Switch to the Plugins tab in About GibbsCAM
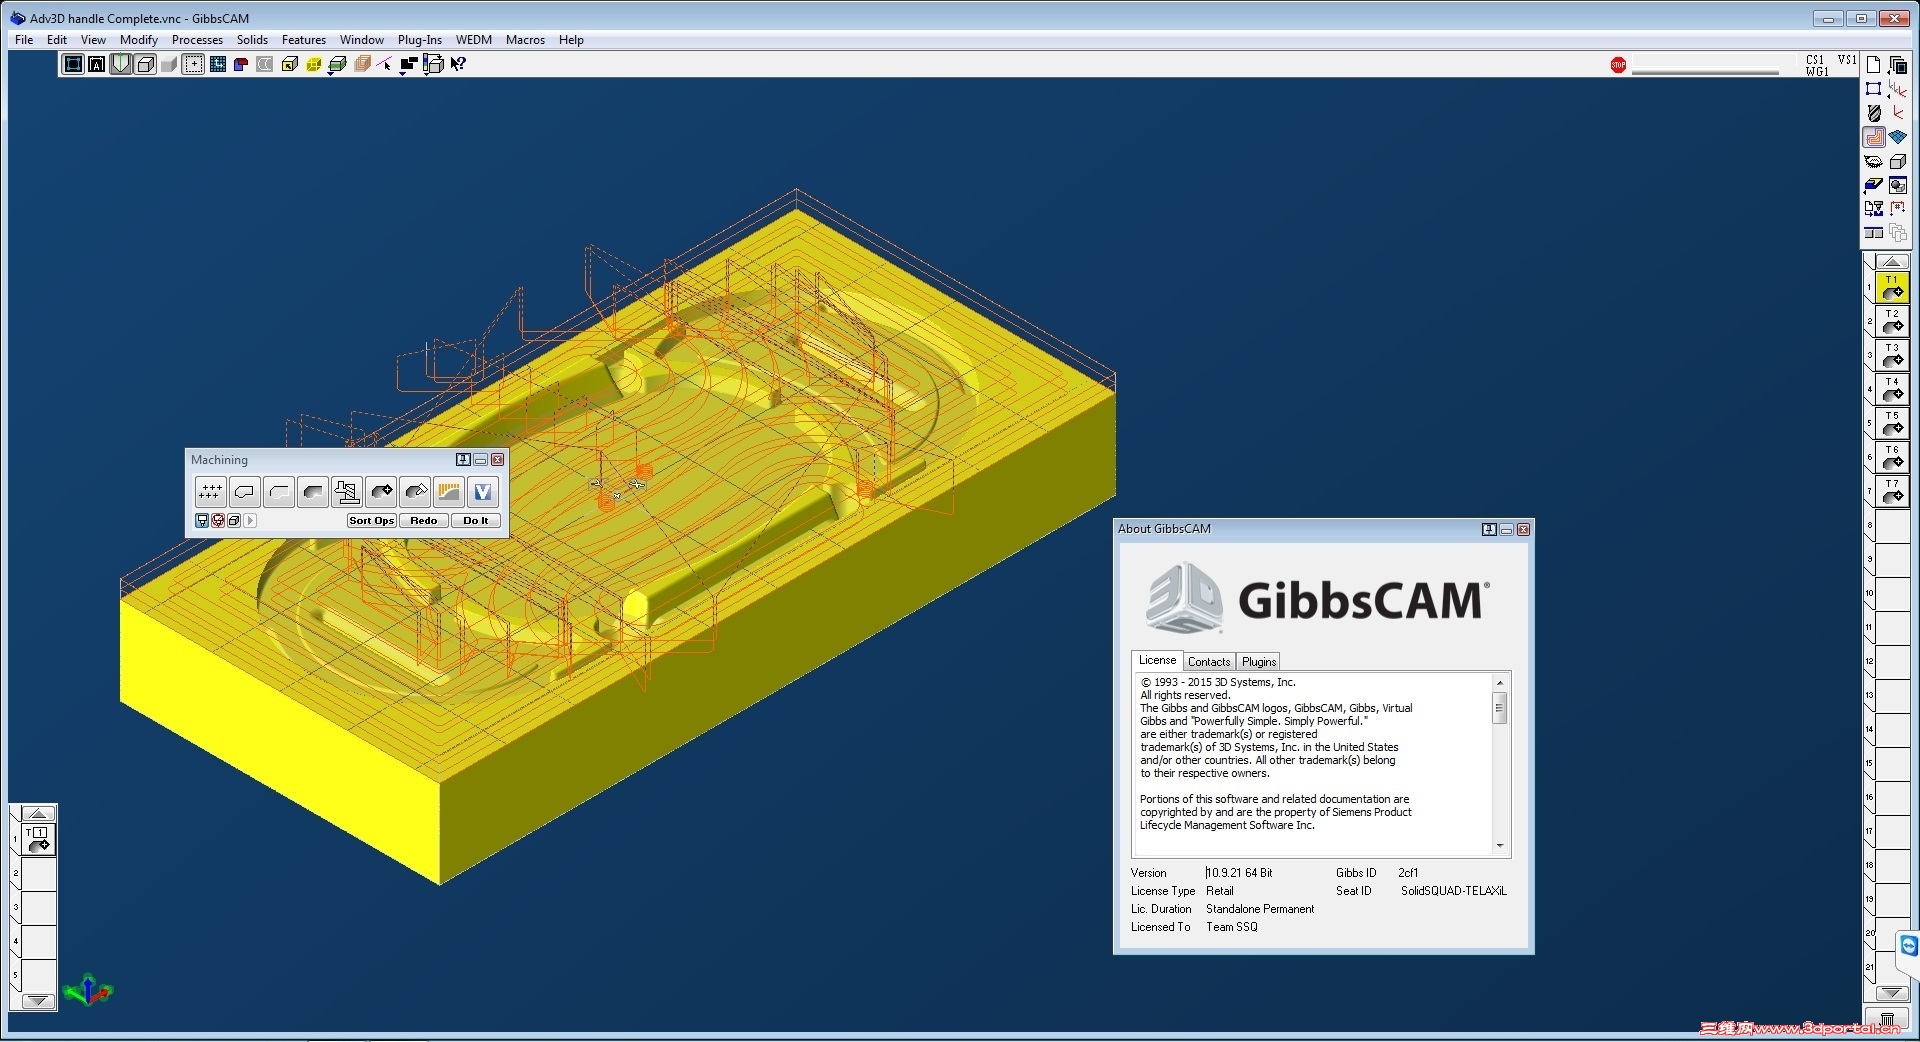 (1259, 662)
